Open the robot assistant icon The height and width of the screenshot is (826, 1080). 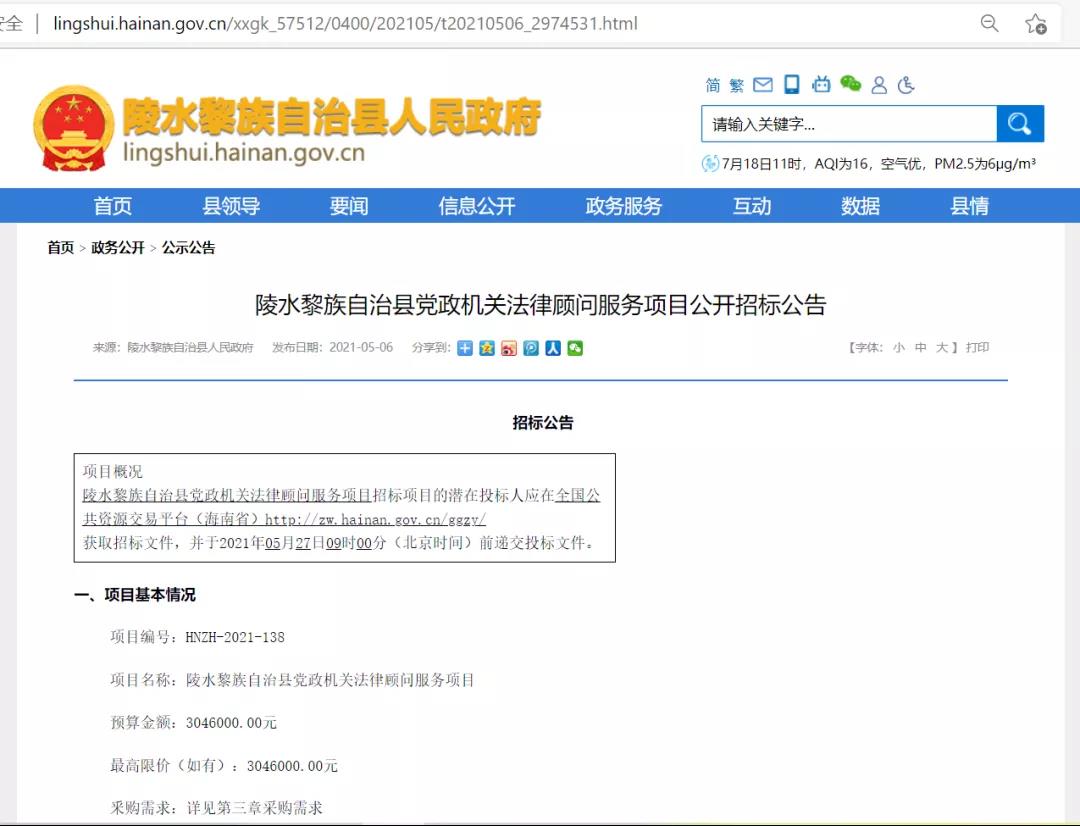click(821, 85)
